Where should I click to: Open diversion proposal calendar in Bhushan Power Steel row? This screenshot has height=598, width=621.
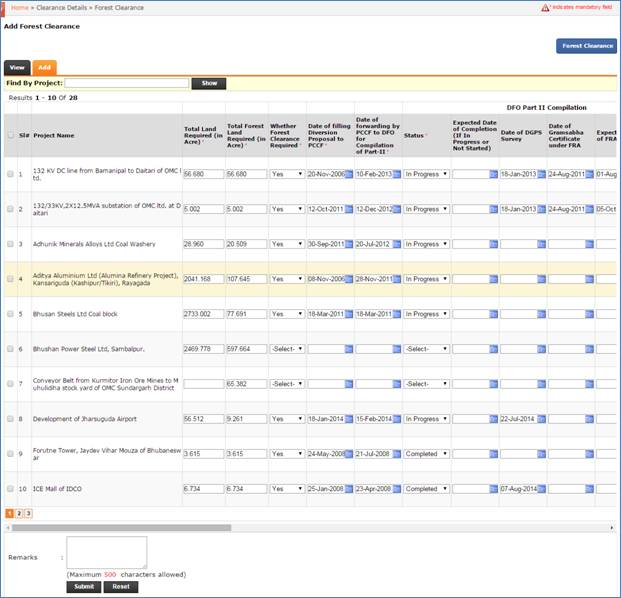point(349,349)
